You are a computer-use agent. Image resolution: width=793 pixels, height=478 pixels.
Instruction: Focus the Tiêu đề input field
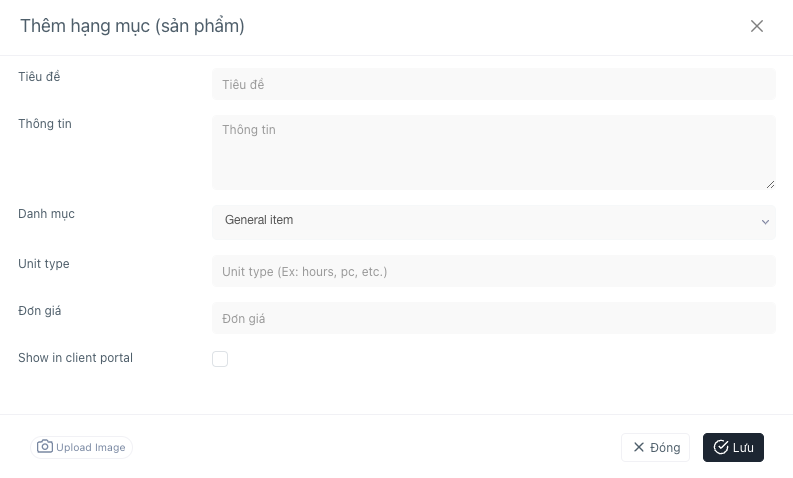[494, 84]
